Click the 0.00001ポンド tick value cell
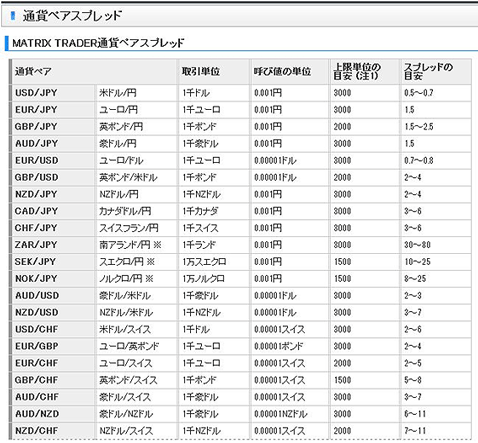The image size is (478, 443). (x=289, y=346)
